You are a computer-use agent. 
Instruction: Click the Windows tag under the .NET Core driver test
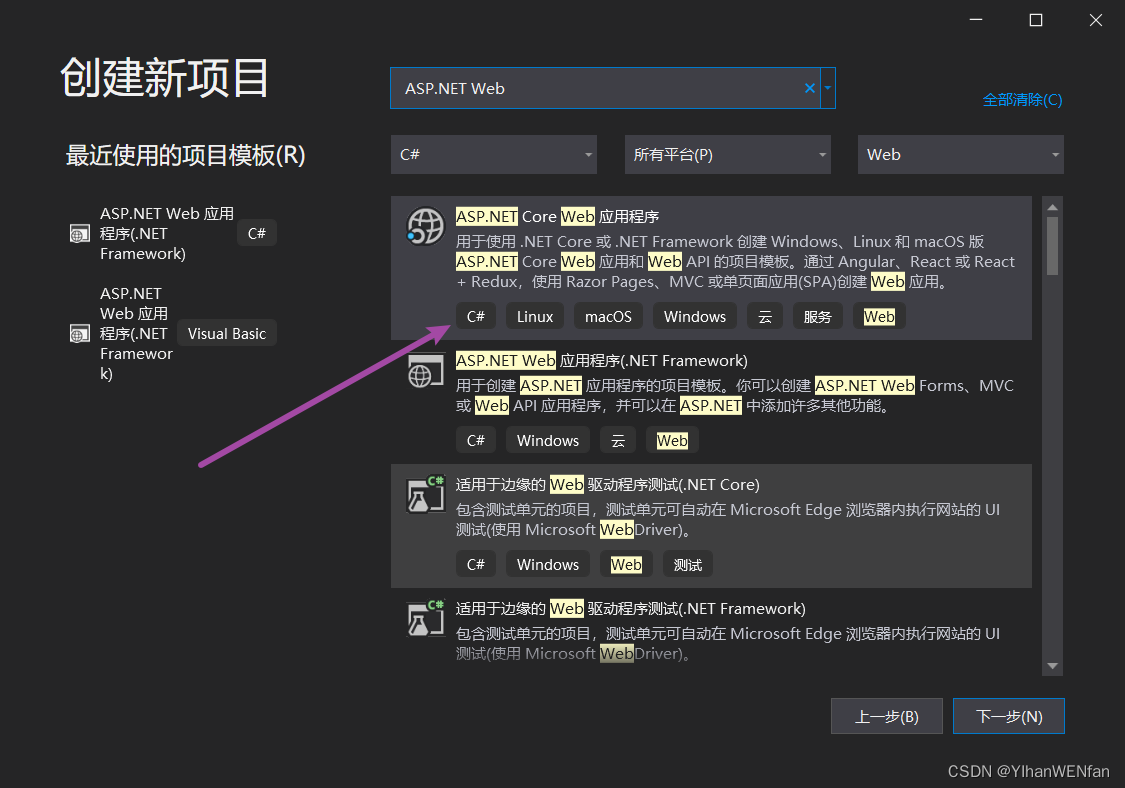(x=548, y=565)
